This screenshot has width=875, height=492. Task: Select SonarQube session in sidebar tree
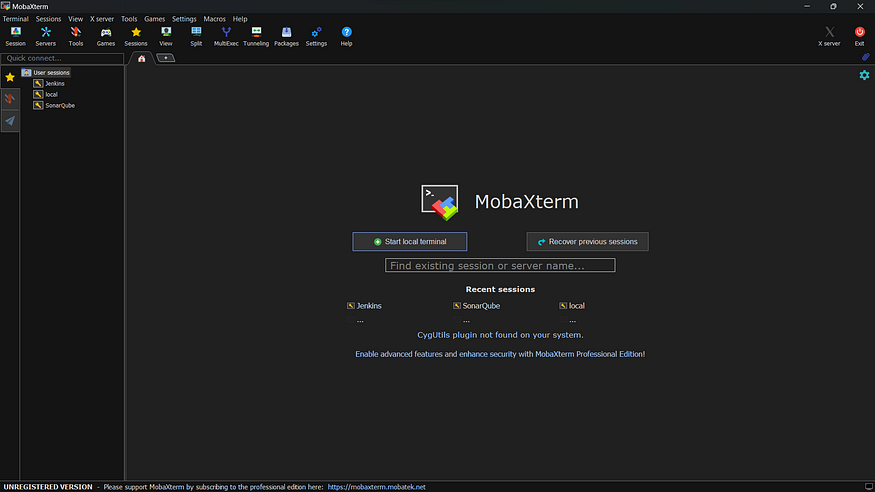[x=54, y=105]
